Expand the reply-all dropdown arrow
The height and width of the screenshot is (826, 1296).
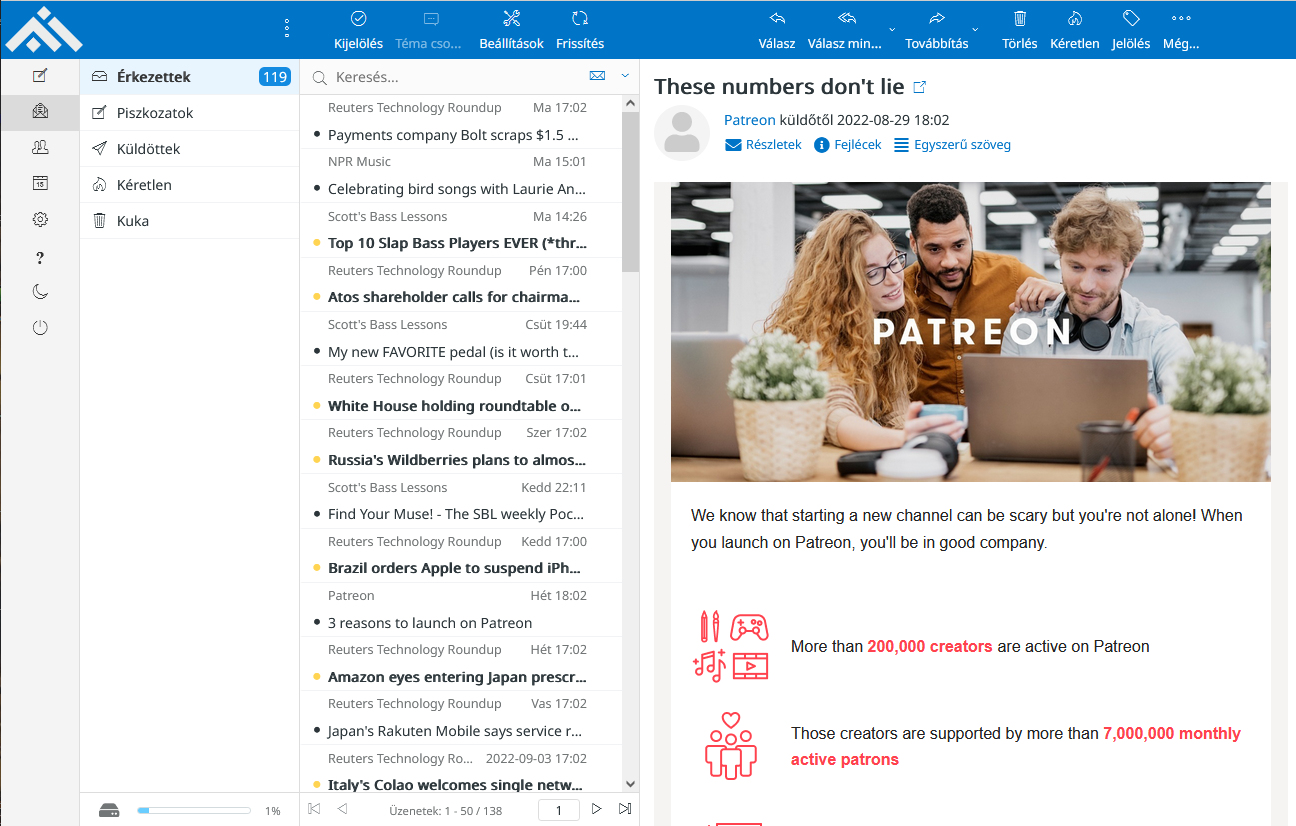coord(893,30)
